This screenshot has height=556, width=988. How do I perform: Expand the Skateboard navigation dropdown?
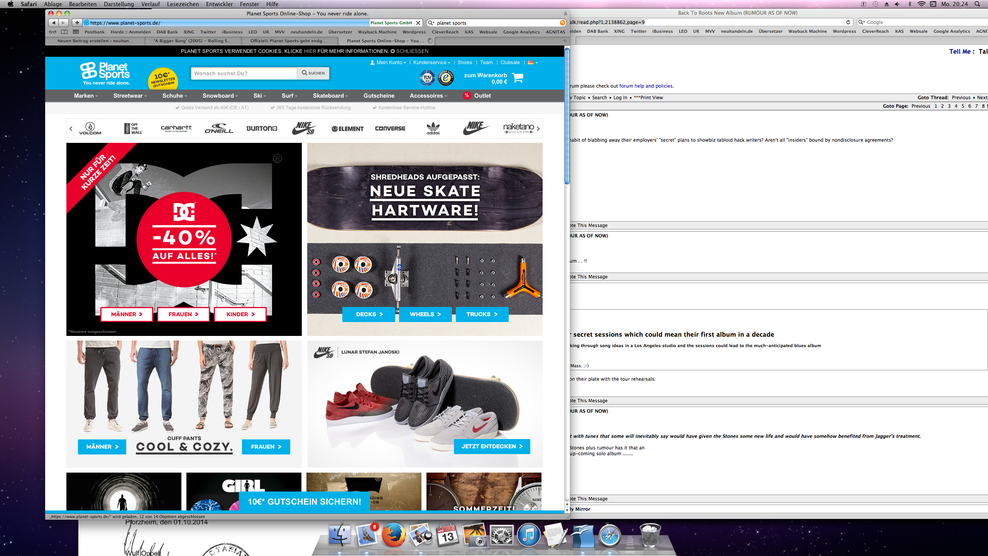coord(331,96)
